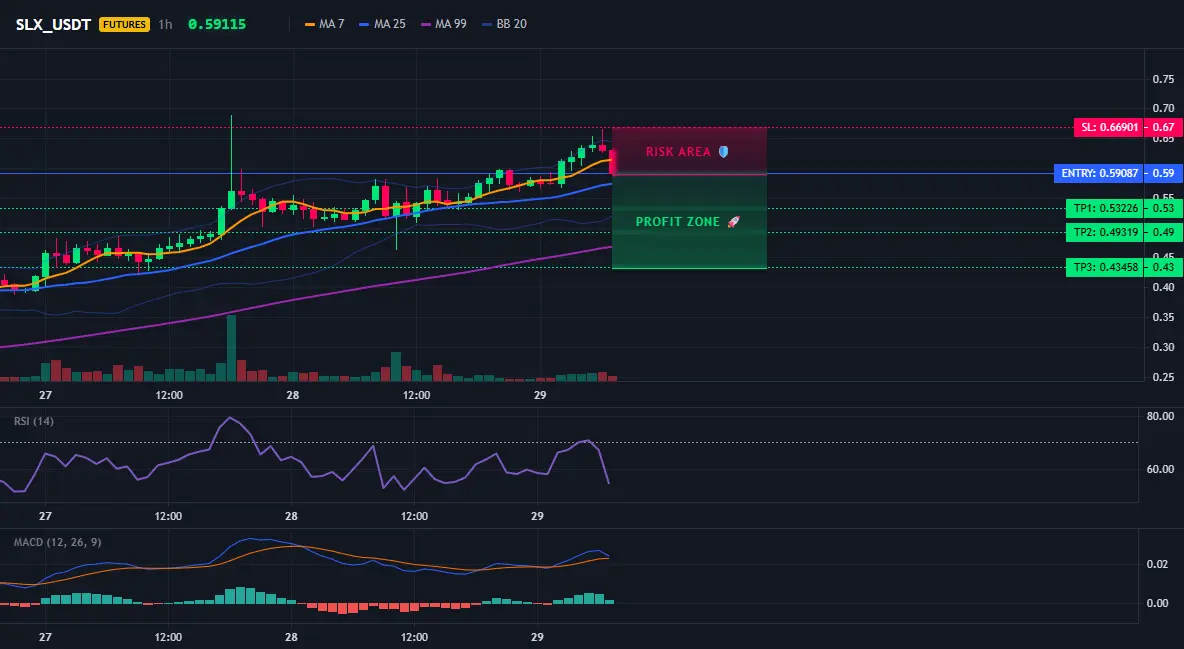Click the 29 date label under MACD panel
Screen dimensions: 1184x649
click(537, 638)
